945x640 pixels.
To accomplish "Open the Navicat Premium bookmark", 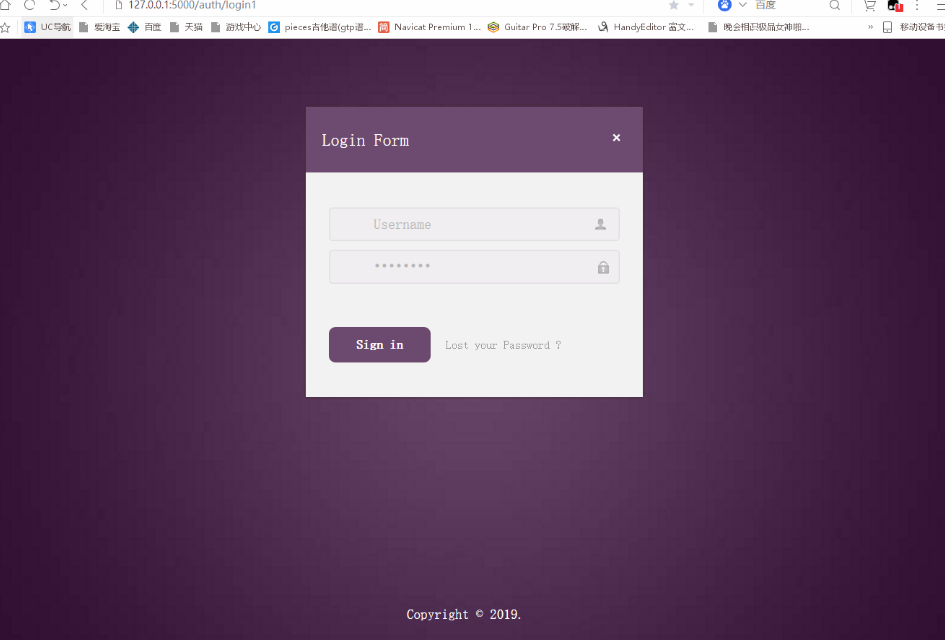I will [430, 27].
